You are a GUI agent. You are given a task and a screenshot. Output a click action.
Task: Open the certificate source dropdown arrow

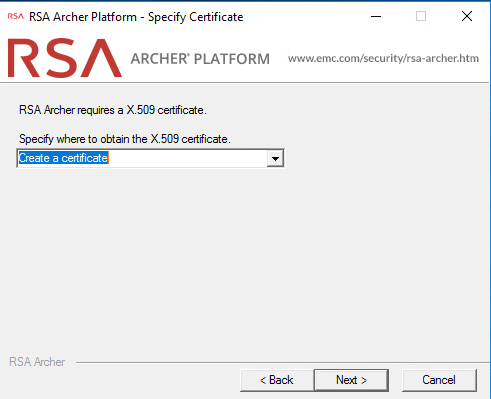tap(275, 158)
